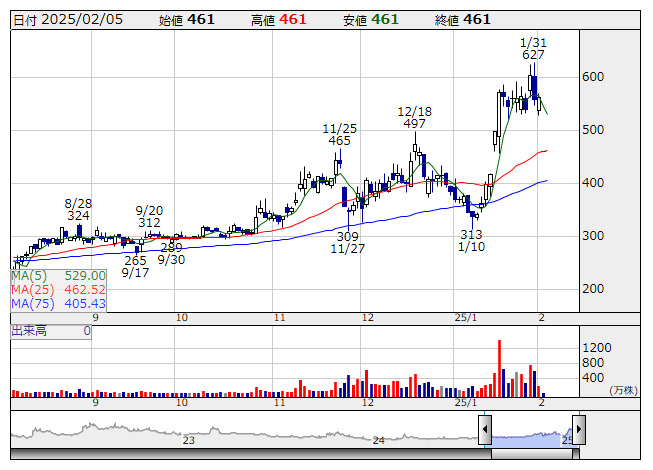
Task: Click the date label 2025/02/05
Action: [82, 20]
